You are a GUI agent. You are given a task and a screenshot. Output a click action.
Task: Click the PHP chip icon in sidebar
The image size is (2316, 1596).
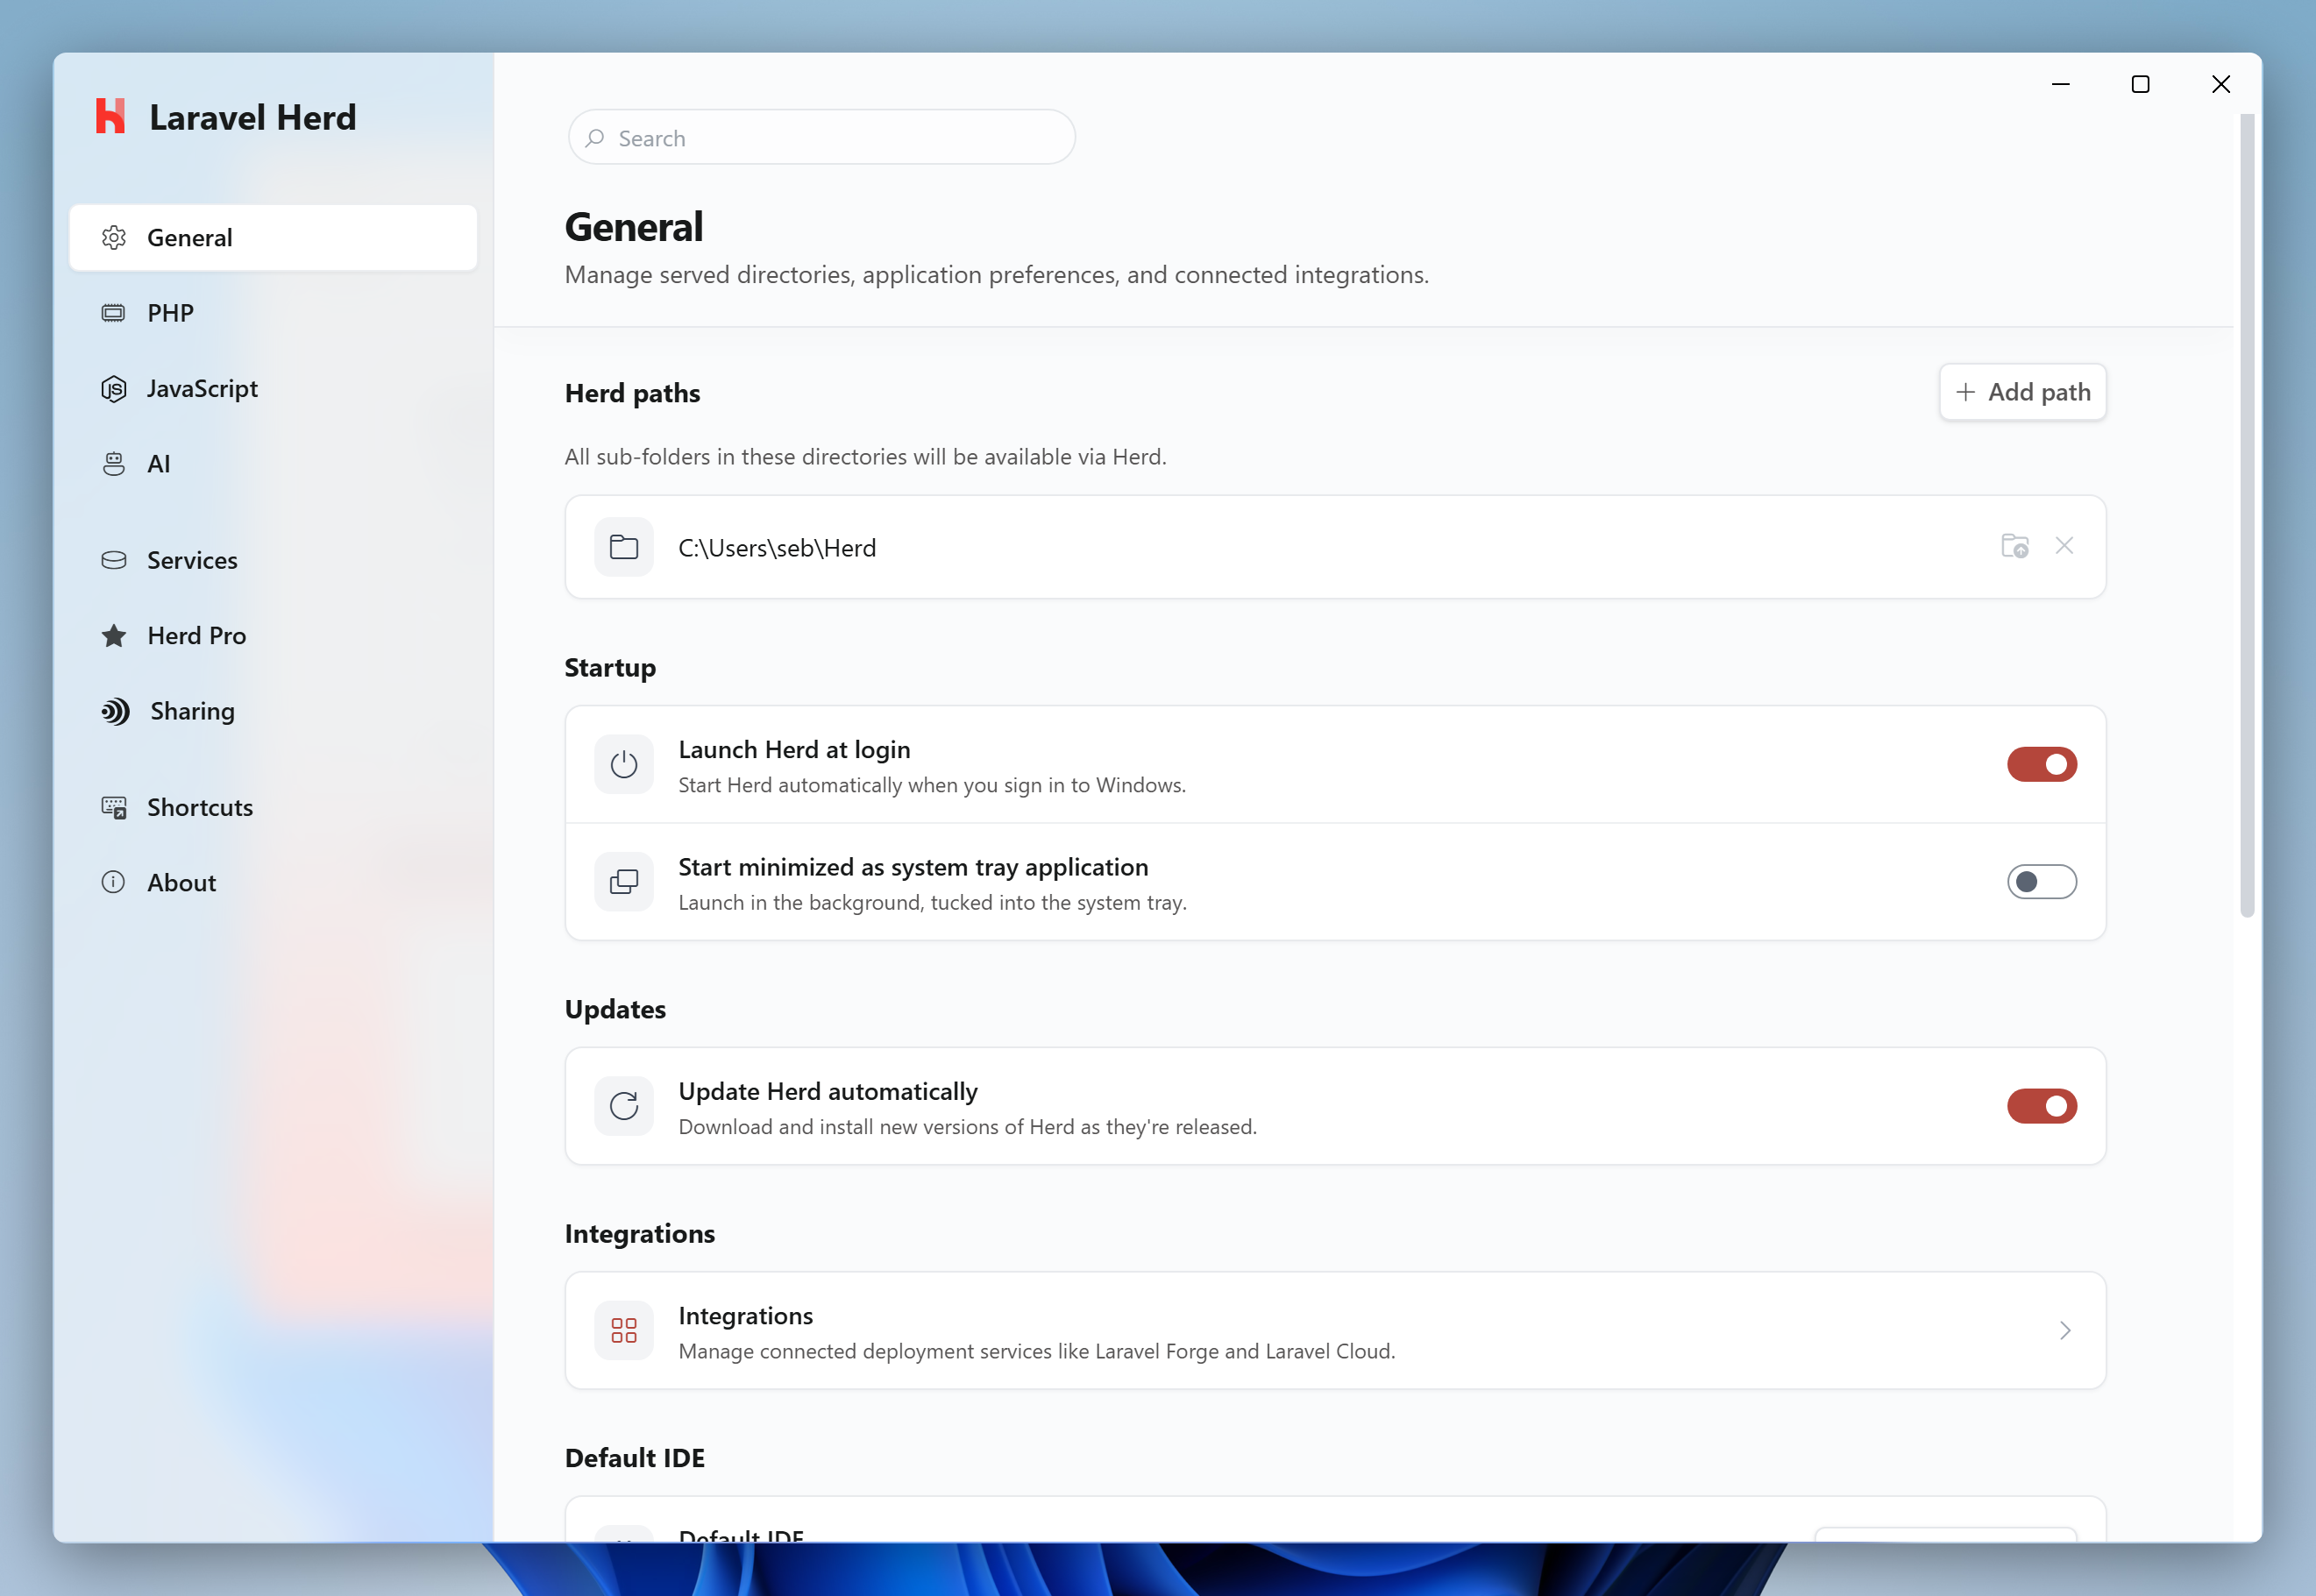(114, 313)
